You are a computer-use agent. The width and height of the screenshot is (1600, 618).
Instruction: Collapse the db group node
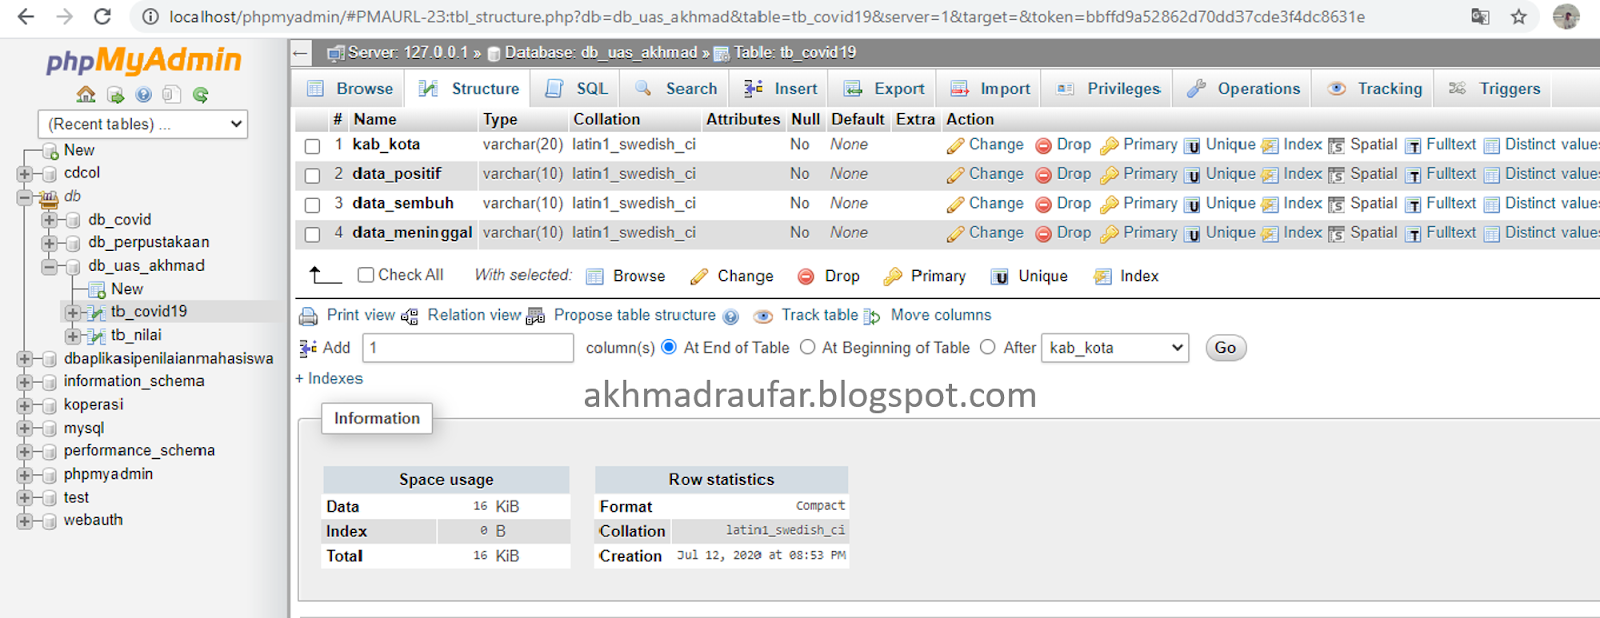(x=25, y=197)
